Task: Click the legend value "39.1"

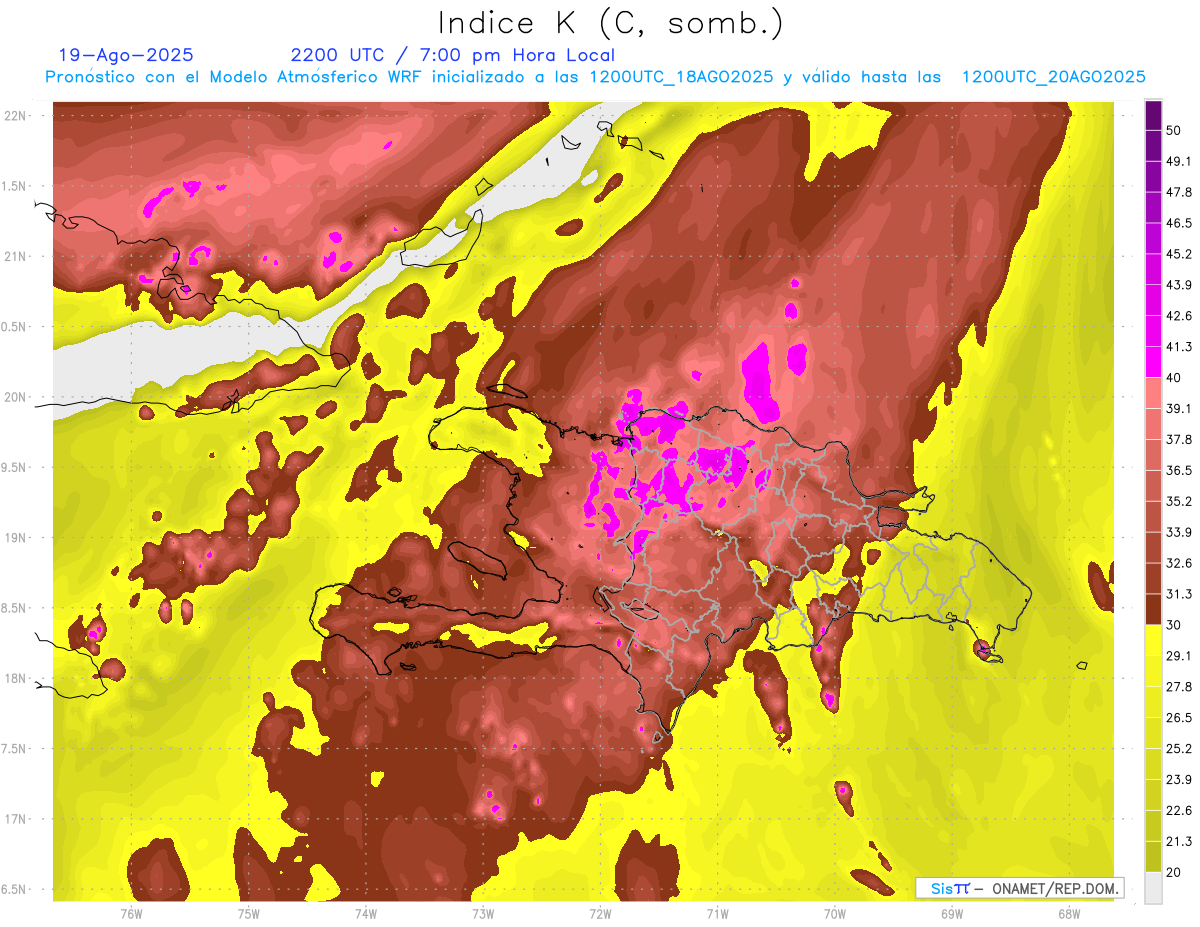Action: [x=1180, y=408]
